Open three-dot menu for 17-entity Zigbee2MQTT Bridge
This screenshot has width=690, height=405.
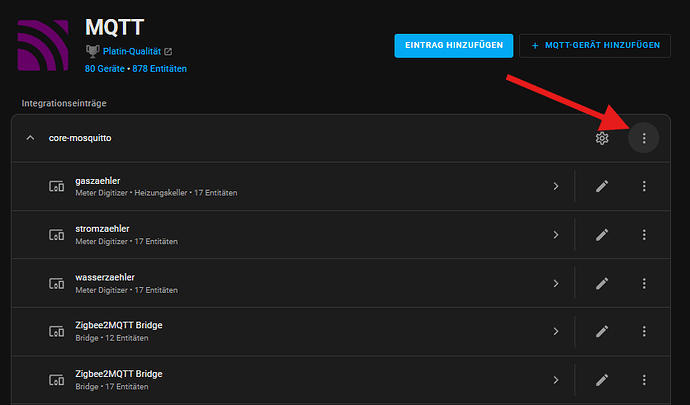(644, 379)
